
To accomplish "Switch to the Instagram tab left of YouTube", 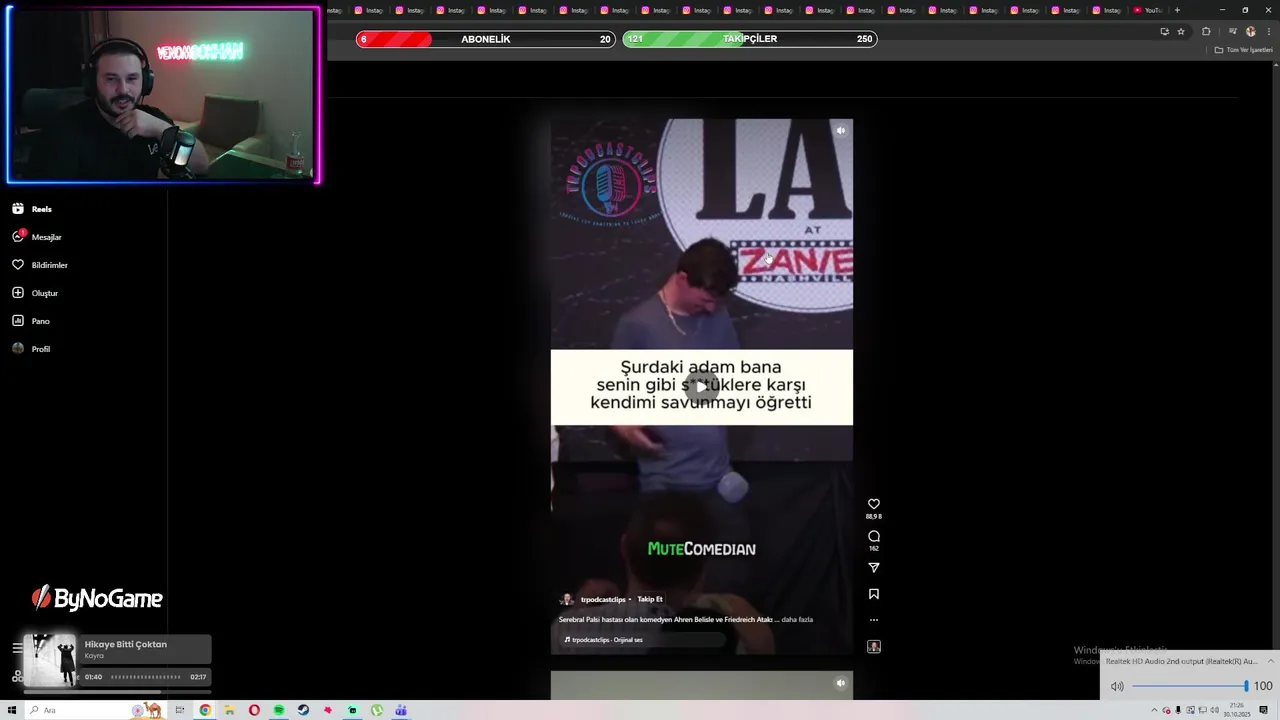I will click(1107, 10).
